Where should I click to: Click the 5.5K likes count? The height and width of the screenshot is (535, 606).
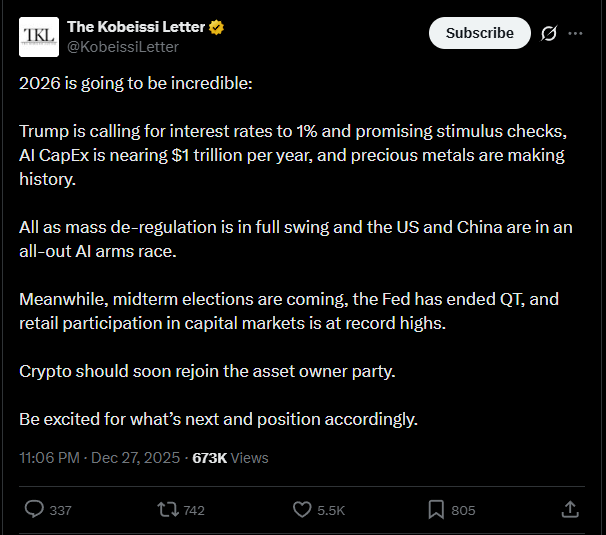tap(331, 510)
